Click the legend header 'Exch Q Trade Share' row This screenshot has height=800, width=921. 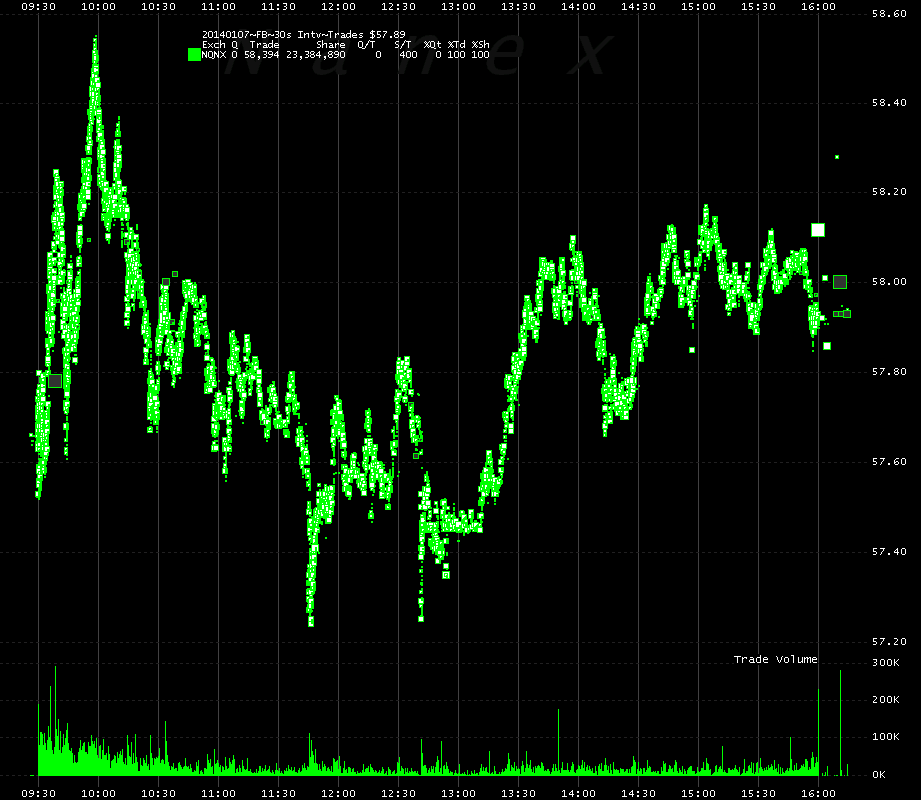tap(345, 45)
